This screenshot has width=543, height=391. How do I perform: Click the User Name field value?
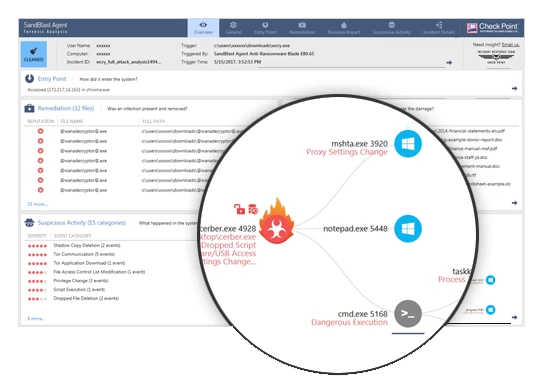coord(103,46)
